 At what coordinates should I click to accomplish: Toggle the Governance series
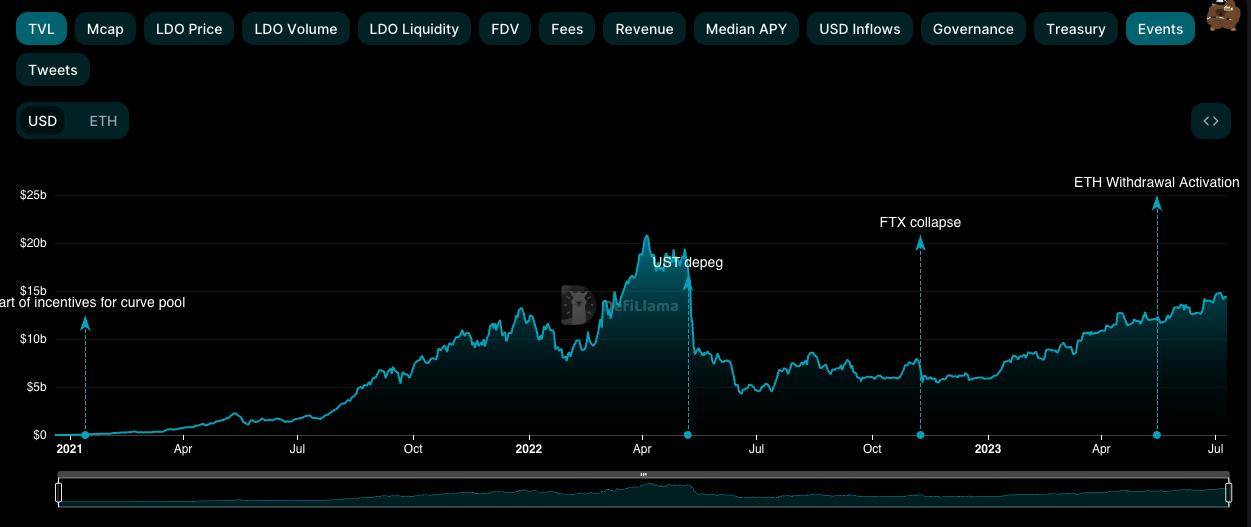pyautogui.click(x=973, y=29)
